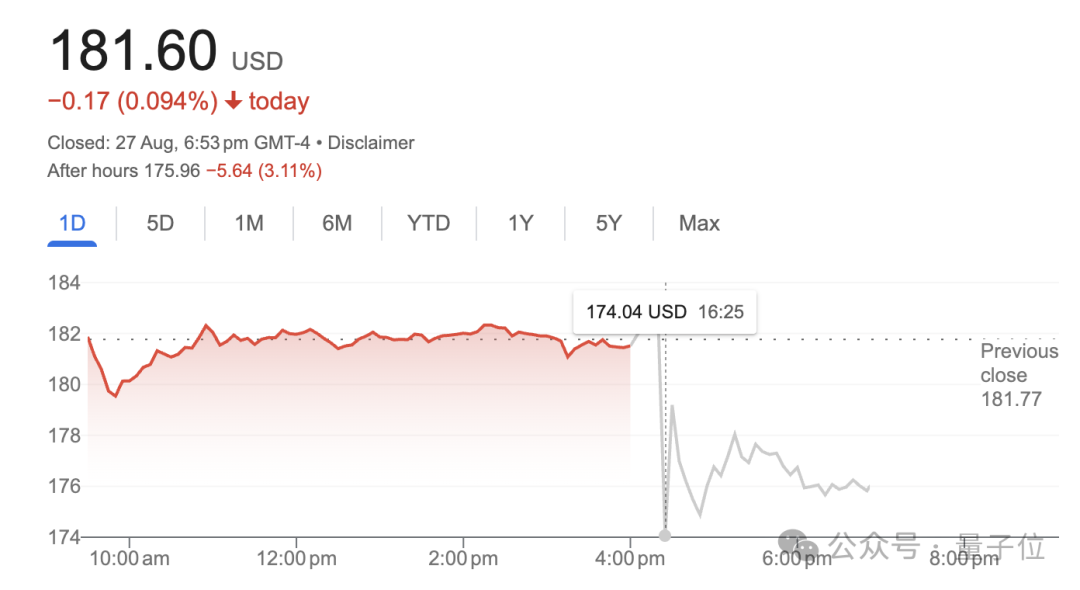Select the Max range tab
Viewport: 1080px width, 590px height.
pyautogui.click(x=699, y=223)
